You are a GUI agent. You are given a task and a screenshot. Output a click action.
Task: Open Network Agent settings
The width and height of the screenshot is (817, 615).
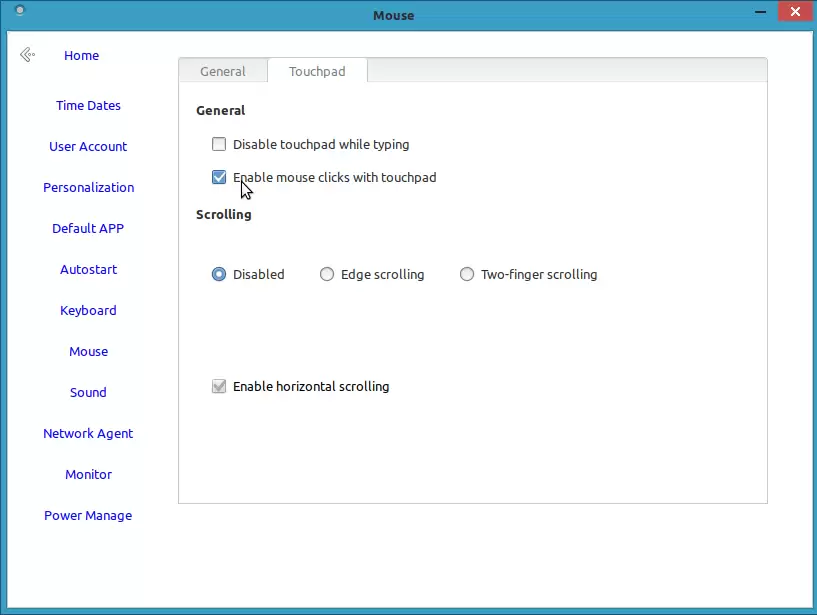pos(88,434)
